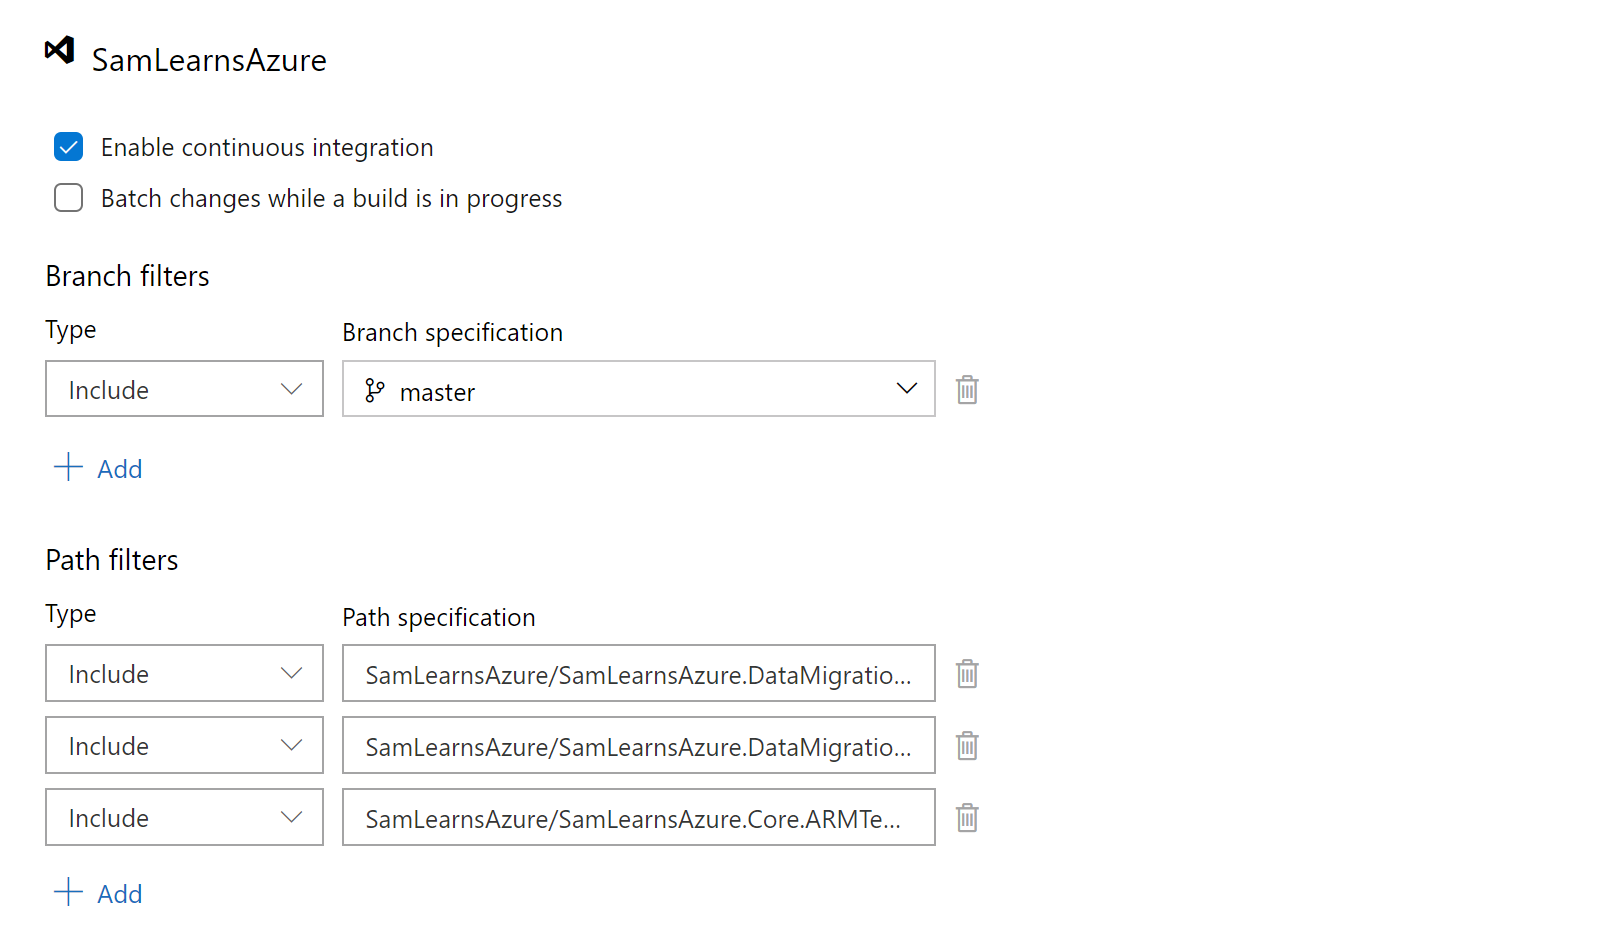Screen dimensions: 1600x937
Task: Open Type dropdown for second path filter
Action: coord(184,745)
